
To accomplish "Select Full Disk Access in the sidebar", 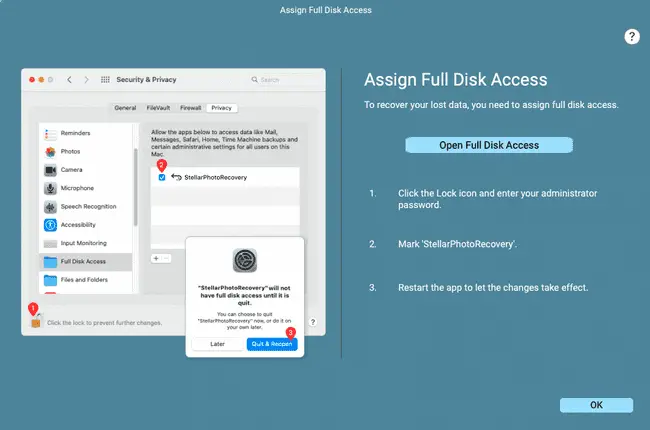I will click(86, 261).
